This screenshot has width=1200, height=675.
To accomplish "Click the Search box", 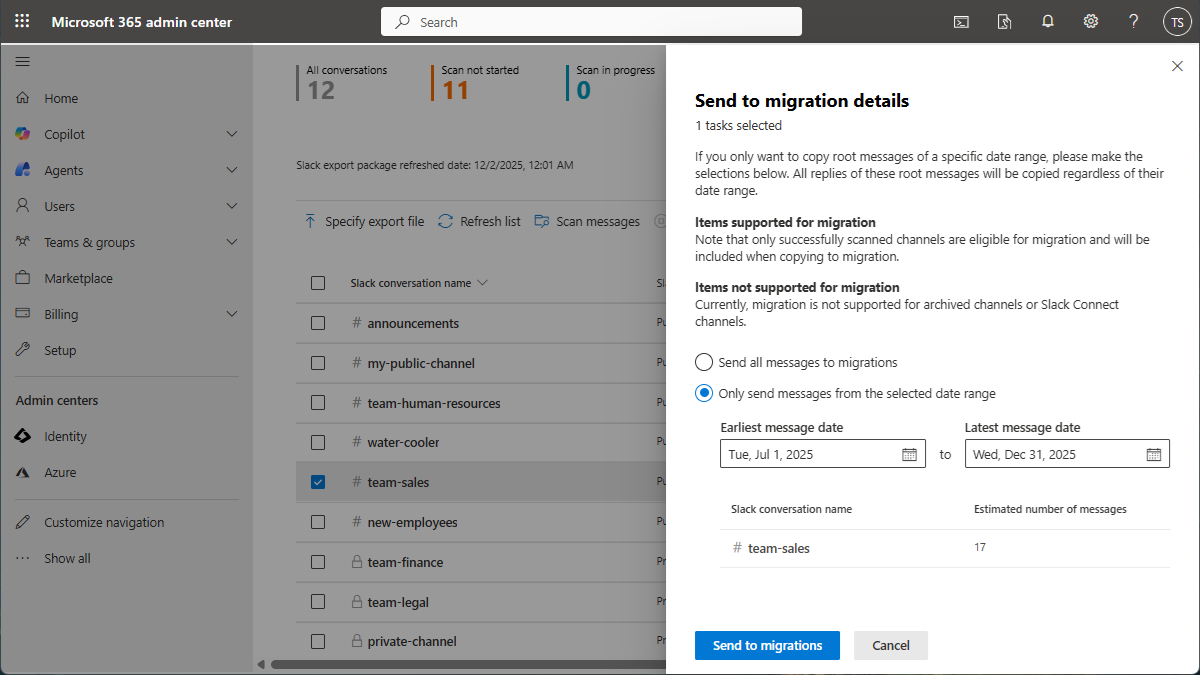I will (x=591, y=21).
